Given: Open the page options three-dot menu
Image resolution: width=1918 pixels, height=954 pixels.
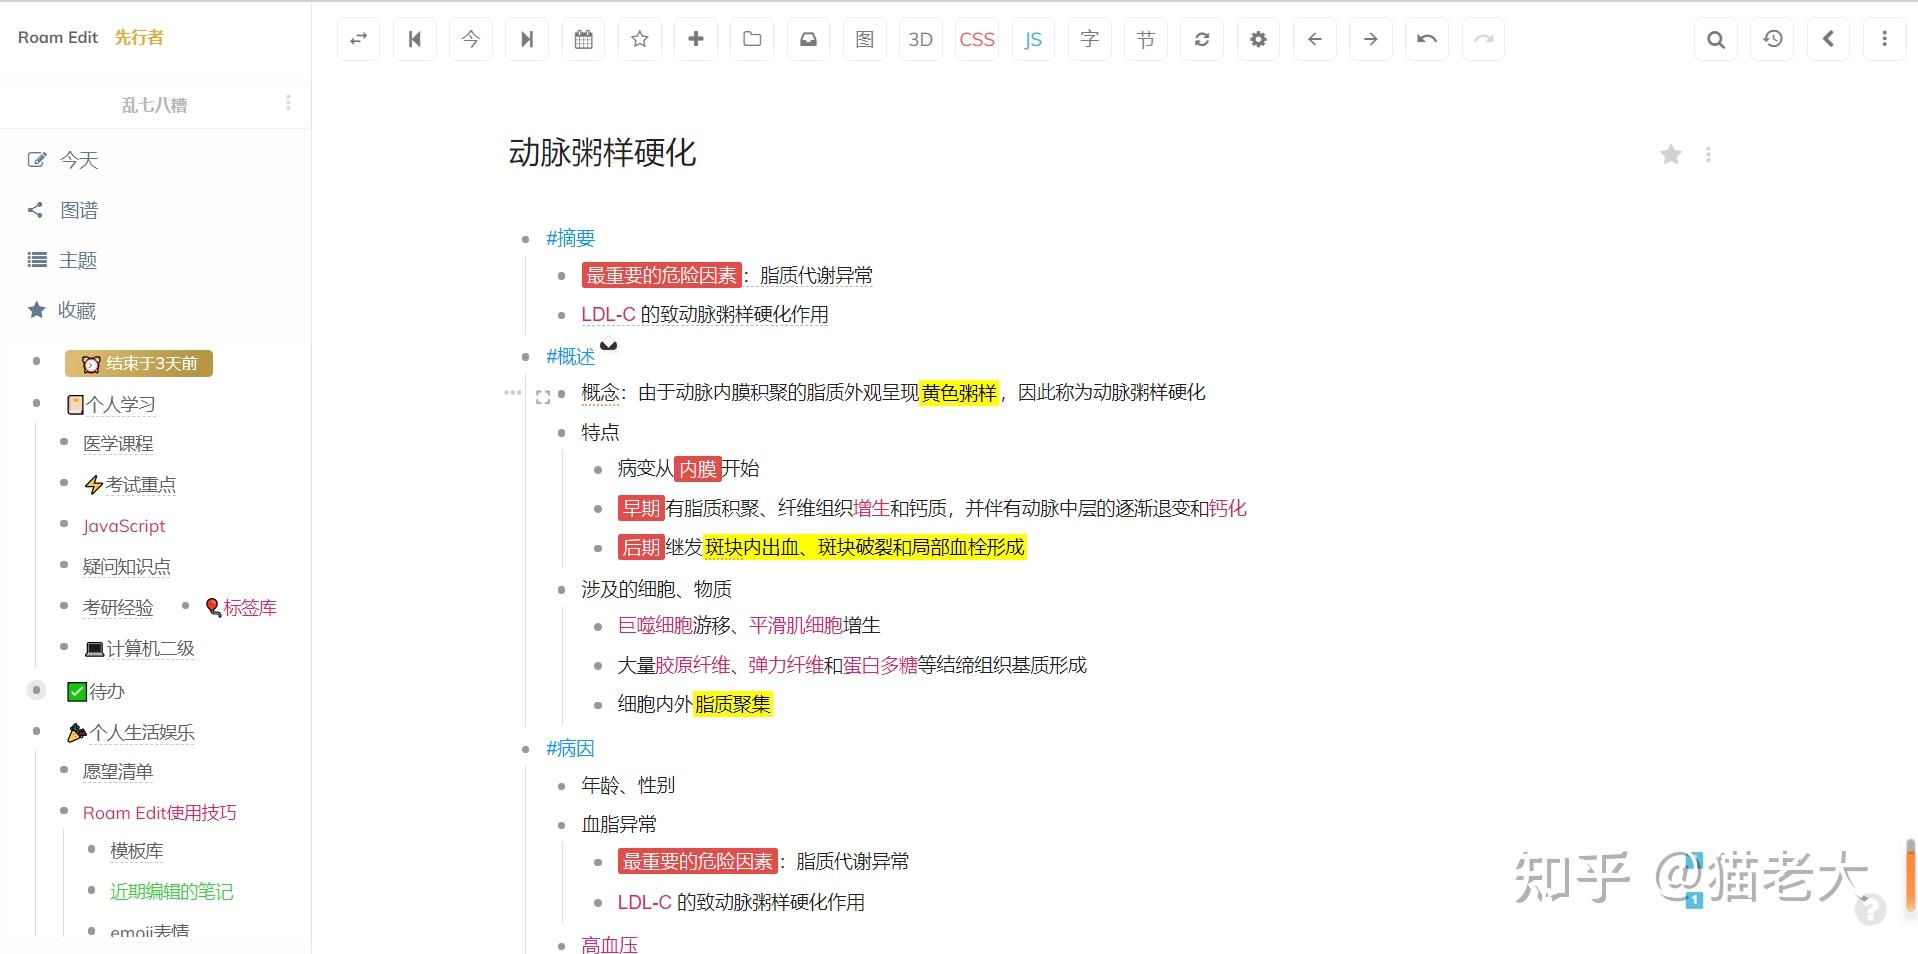Looking at the screenshot, I should [1709, 154].
